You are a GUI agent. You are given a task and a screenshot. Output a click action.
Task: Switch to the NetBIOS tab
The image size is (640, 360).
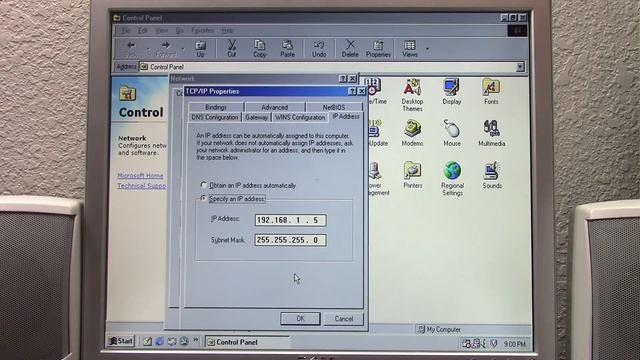tap(333, 107)
